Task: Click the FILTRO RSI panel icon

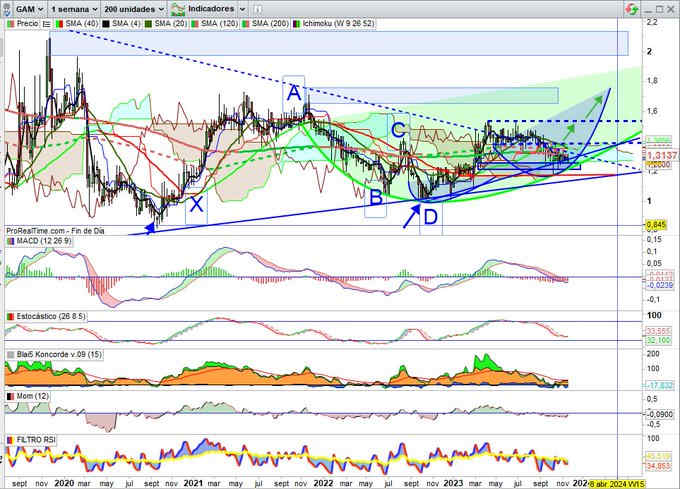Action: (10, 440)
